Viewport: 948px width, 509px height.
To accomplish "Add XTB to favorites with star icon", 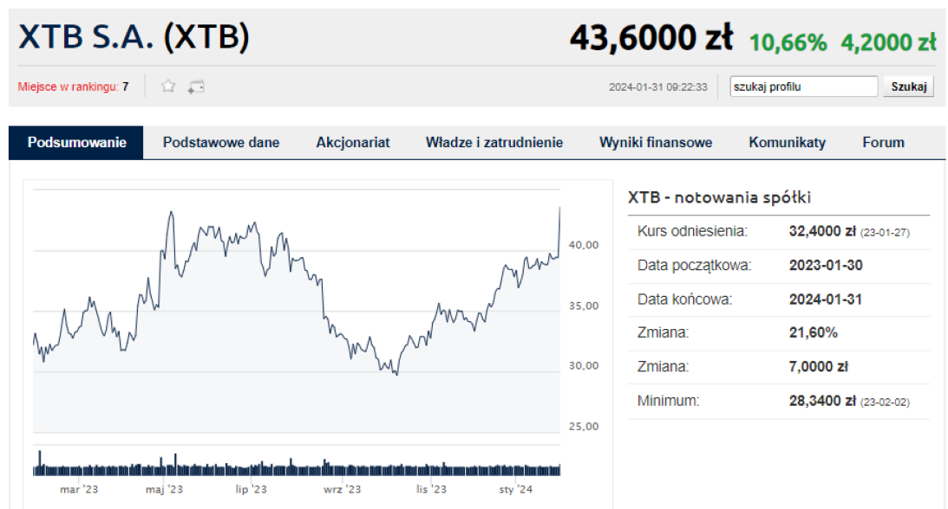I will point(168,86).
